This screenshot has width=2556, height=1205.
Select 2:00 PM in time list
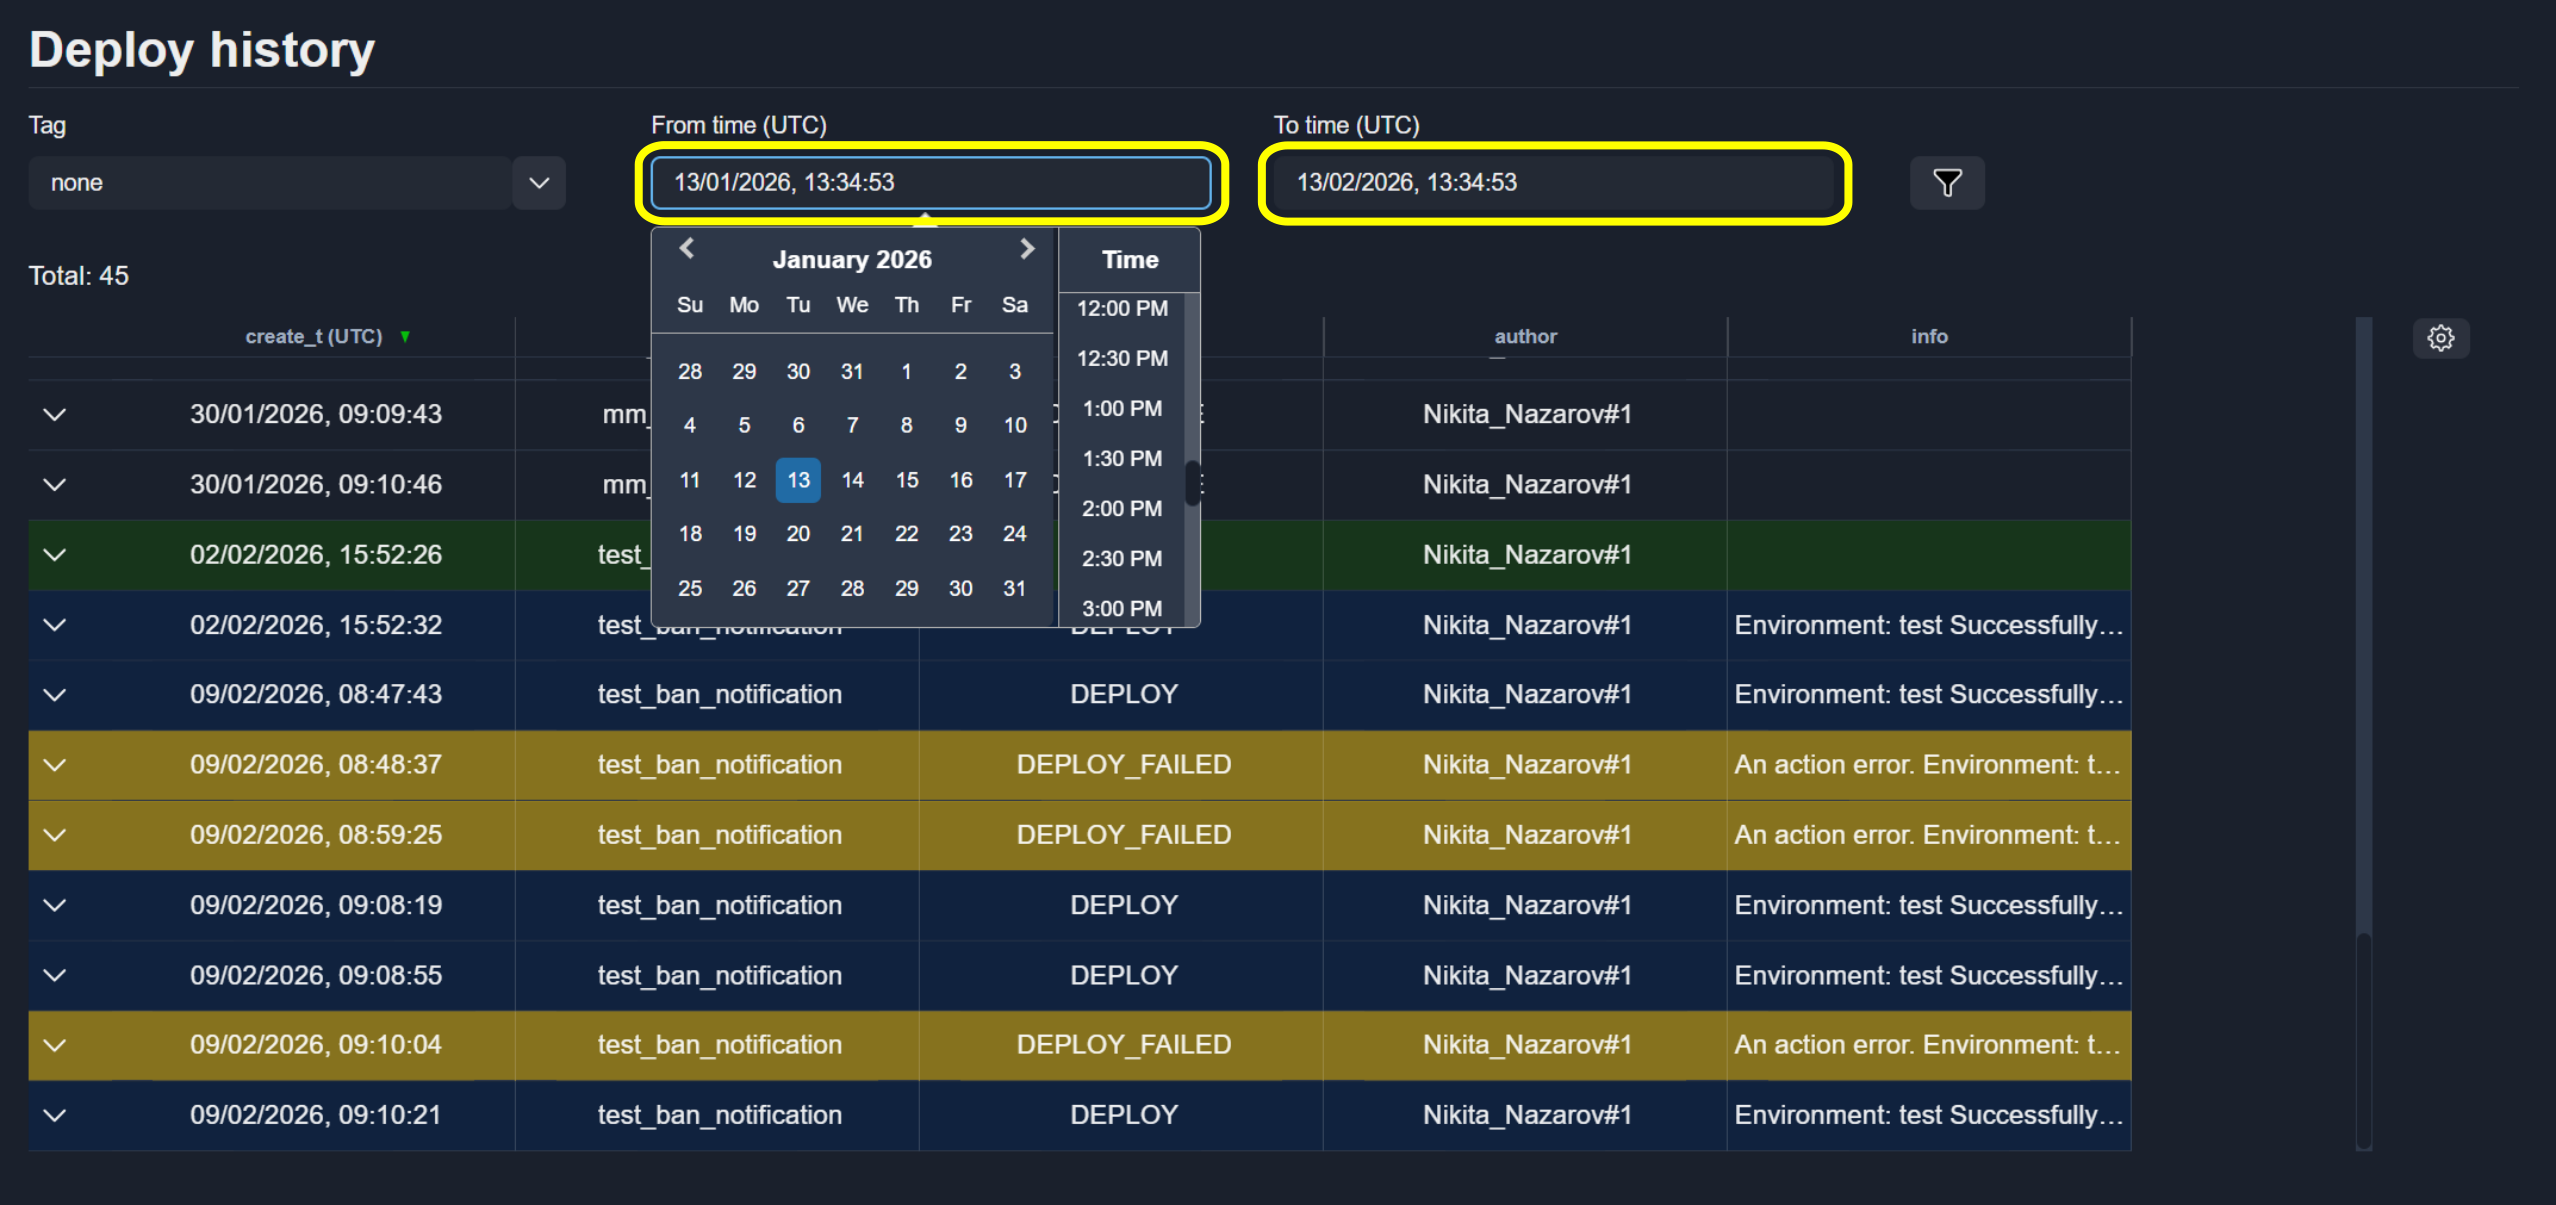point(1122,508)
